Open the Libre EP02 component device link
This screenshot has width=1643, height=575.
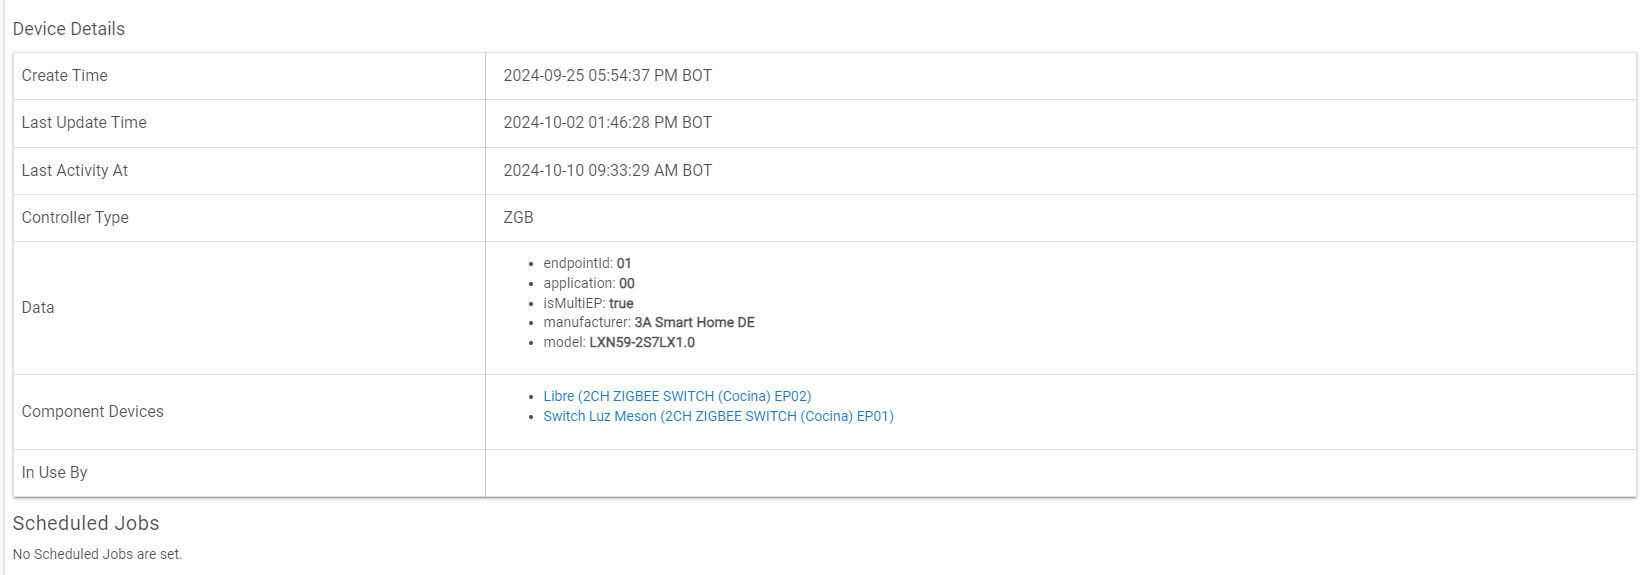(x=677, y=396)
